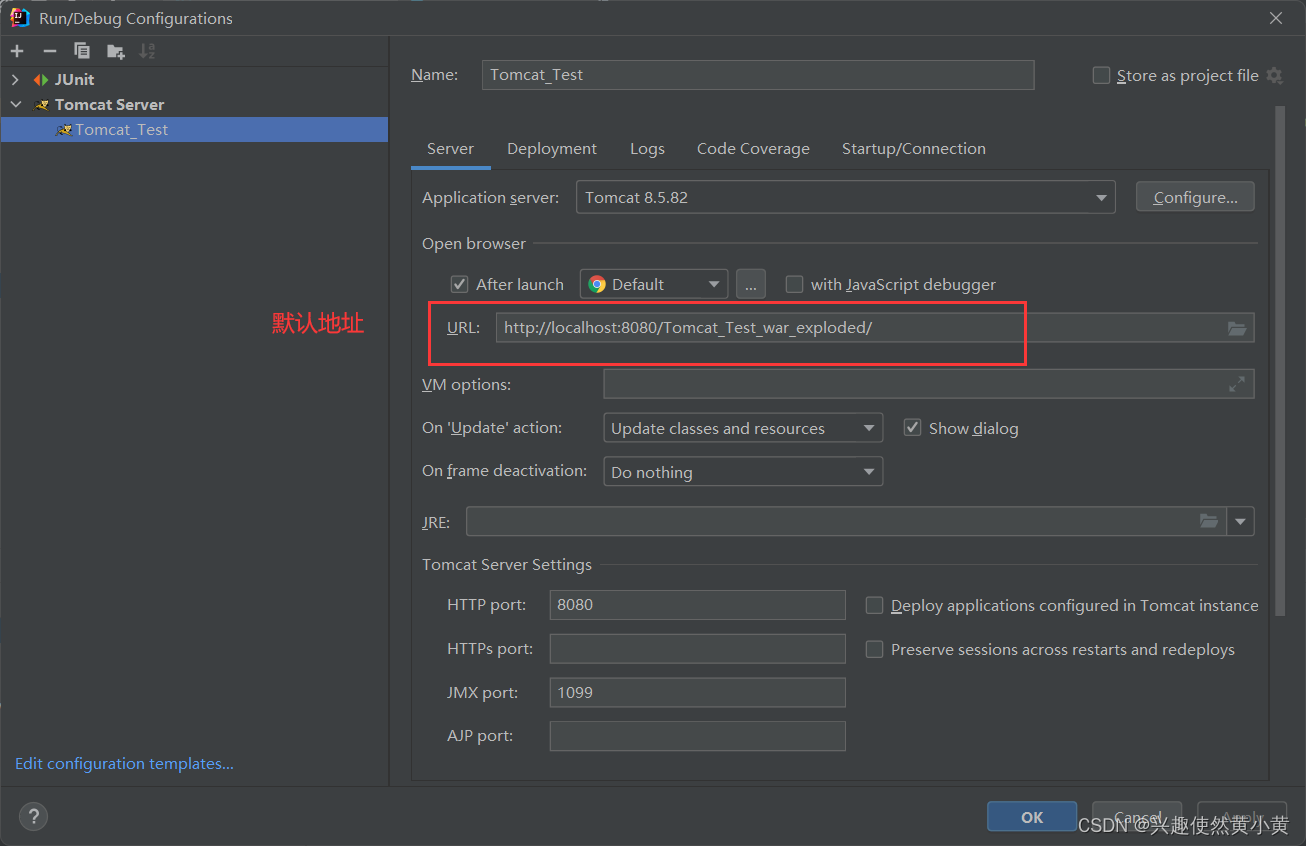The height and width of the screenshot is (846, 1306).
Task: Enable Preserve sessions across restarts and redeploys
Action: [874, 649]
